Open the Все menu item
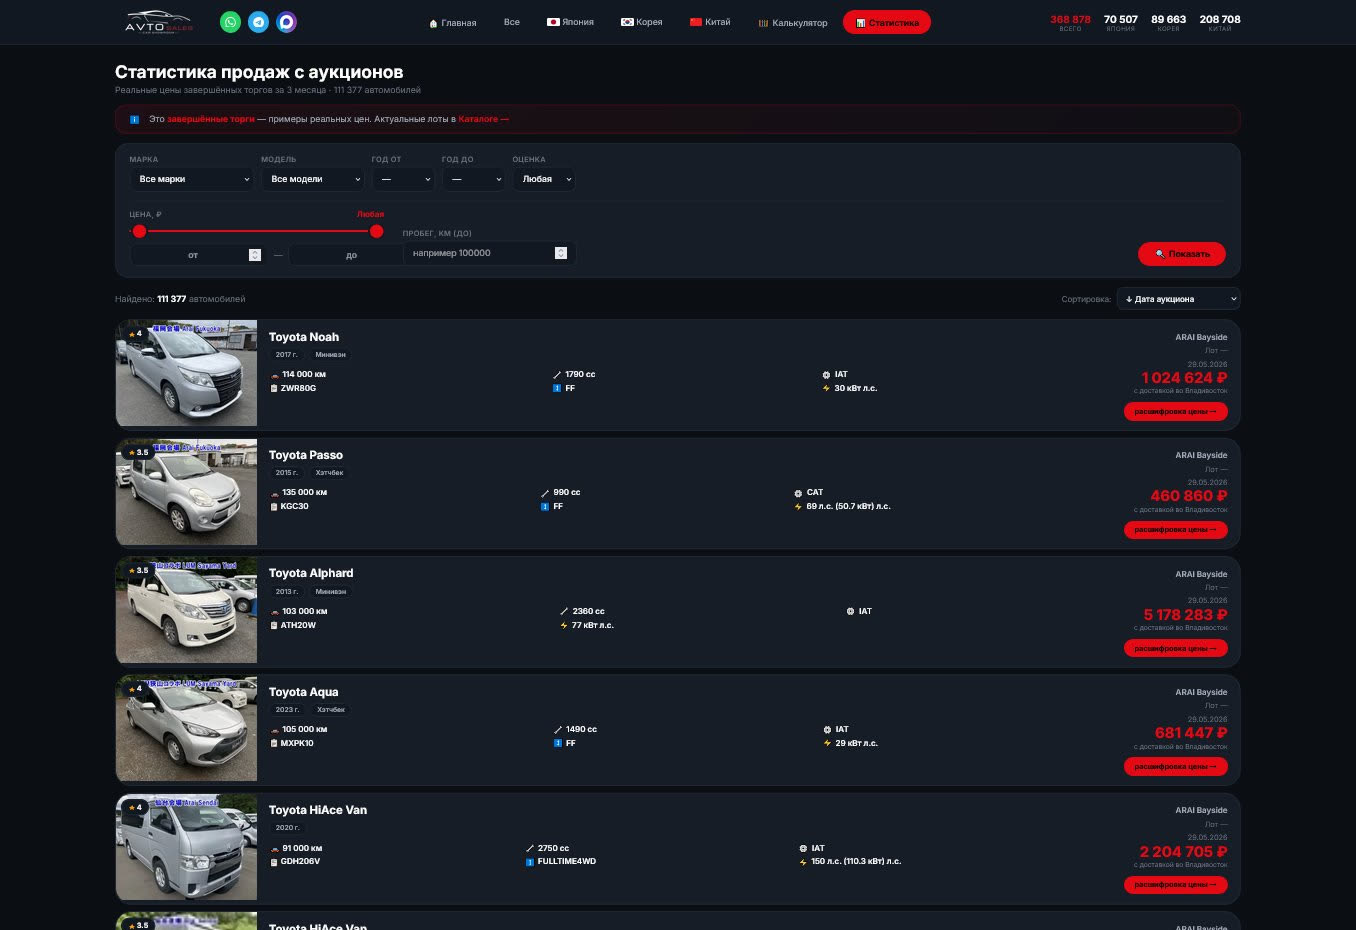 [512, 22]
